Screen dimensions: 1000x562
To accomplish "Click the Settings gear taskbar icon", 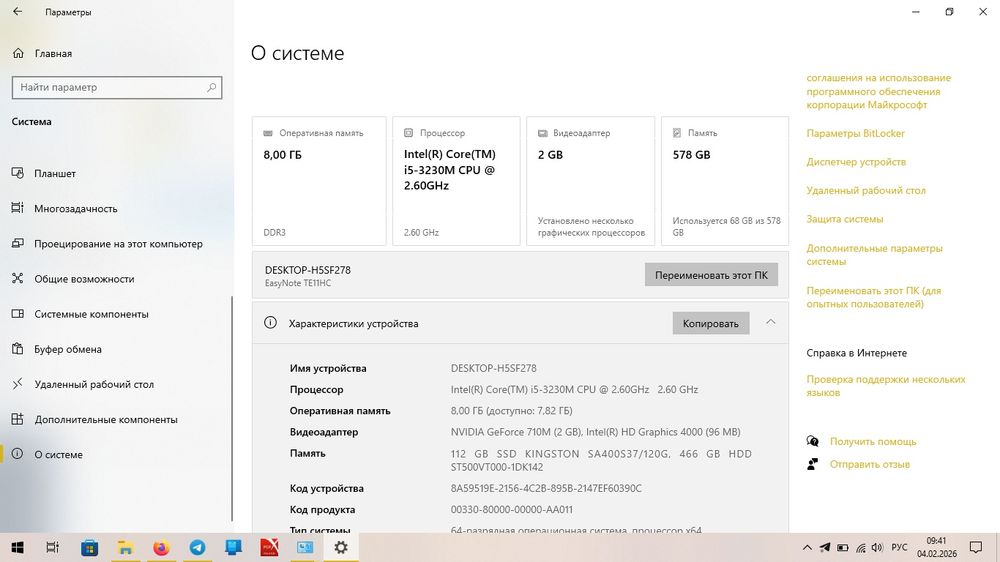I will click(x=341, y=547).
